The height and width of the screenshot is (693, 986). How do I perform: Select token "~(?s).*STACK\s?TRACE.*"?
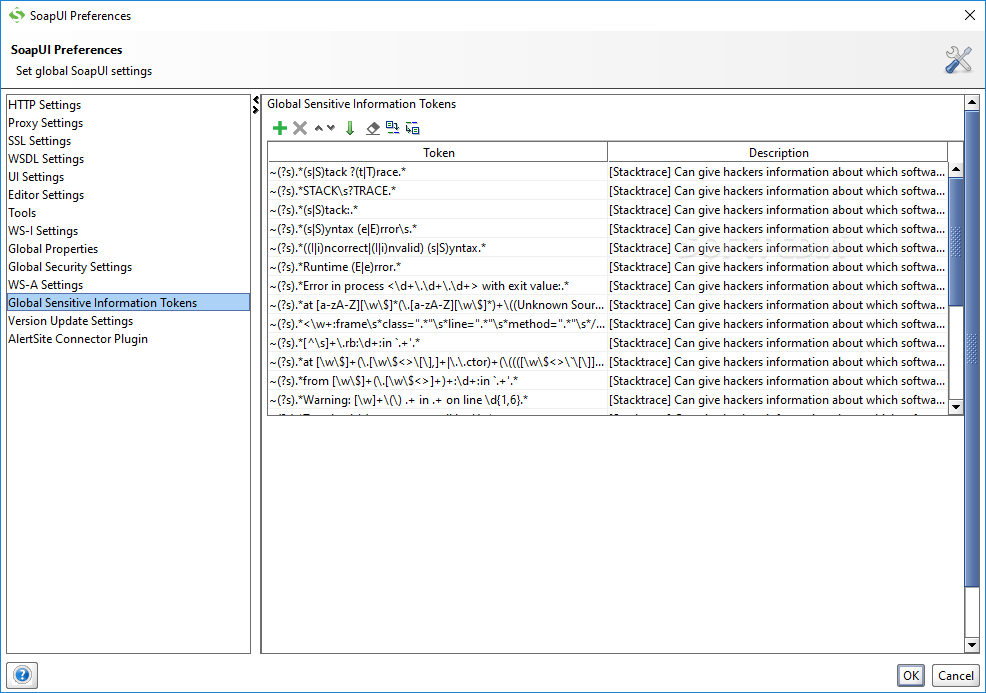coord(438,191)
